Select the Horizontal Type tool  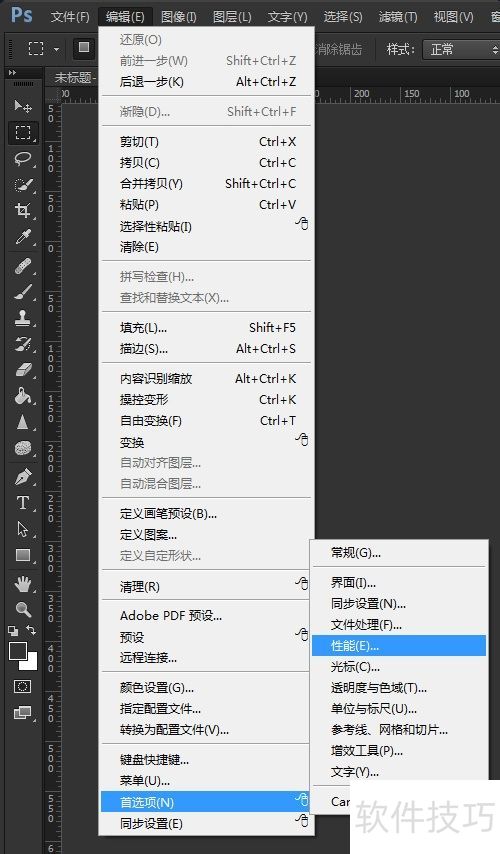(22, 503)
